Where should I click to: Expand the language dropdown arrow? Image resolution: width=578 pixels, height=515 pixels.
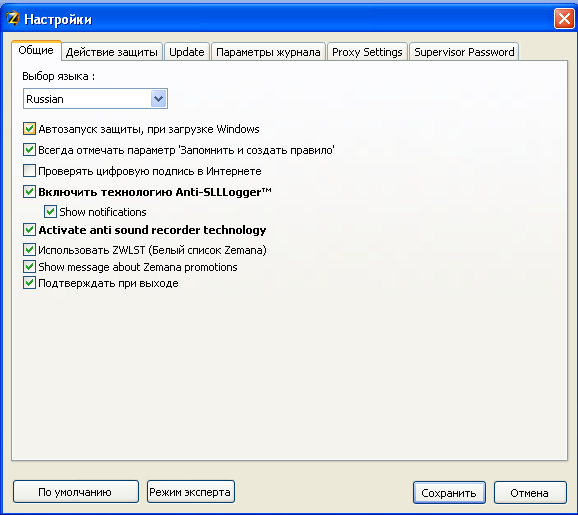tap(159, 99)
